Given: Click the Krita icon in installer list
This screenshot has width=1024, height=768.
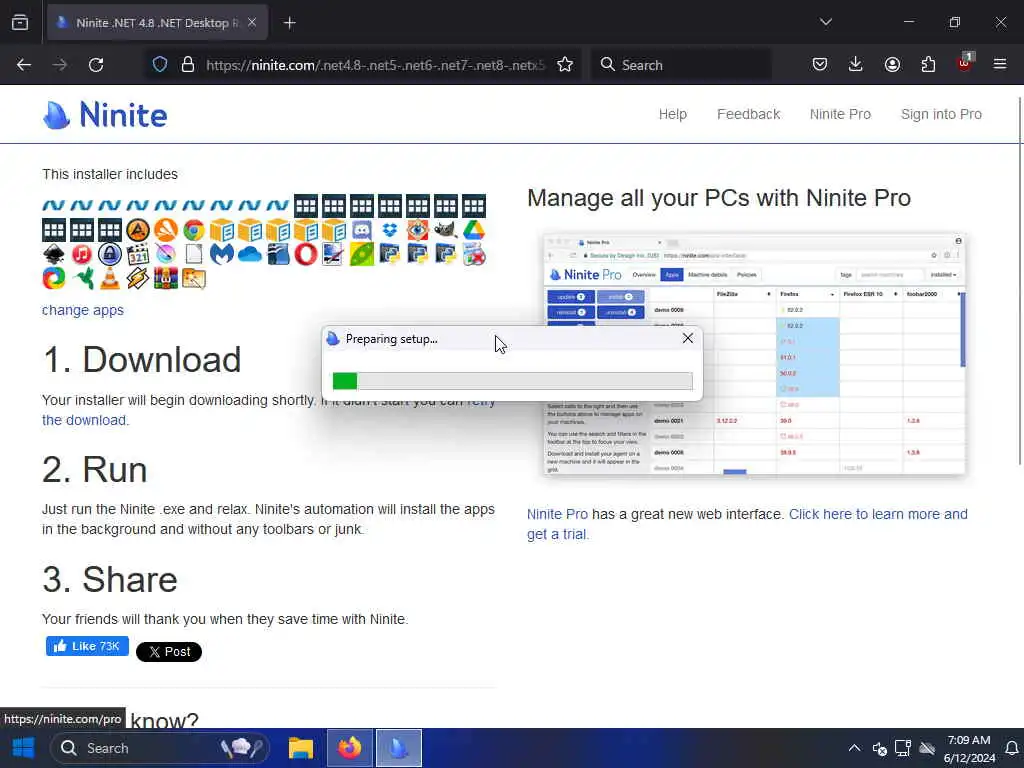Looking at the screenshot, I should coord(166,254).
